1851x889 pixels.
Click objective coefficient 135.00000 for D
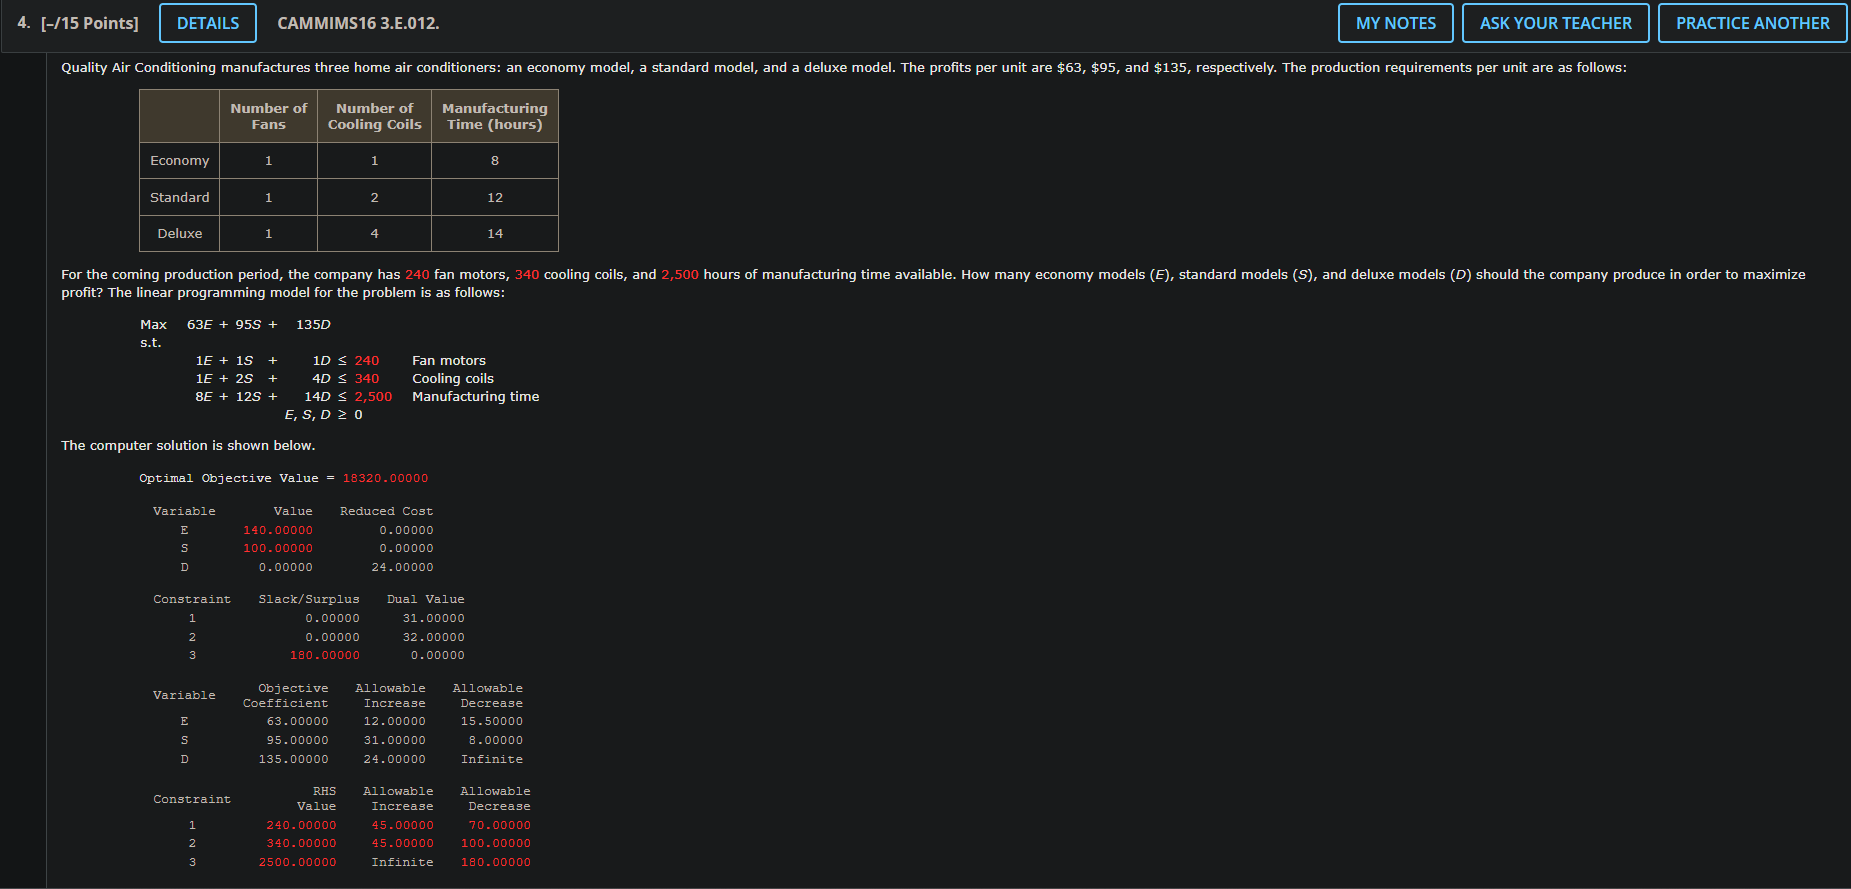[x=293, y=759]
